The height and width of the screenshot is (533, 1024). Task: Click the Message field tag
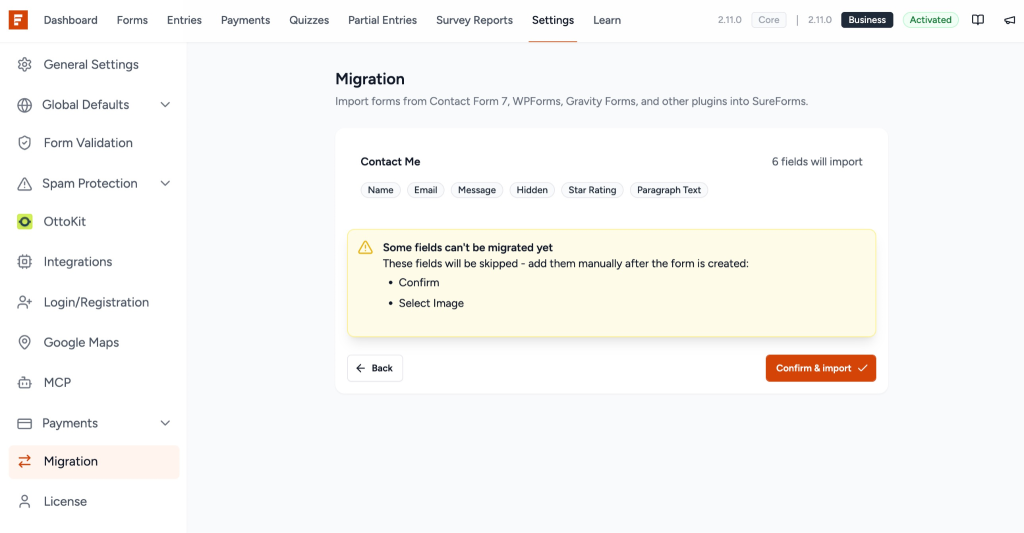click(x=477, y=190)
